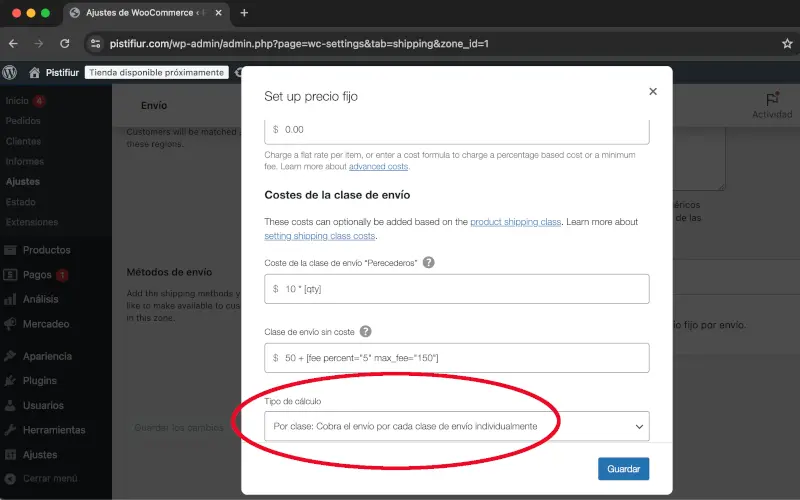Bookmark this page with the star icon
This screenshot has width=800, height=500.
coord(787,44)
